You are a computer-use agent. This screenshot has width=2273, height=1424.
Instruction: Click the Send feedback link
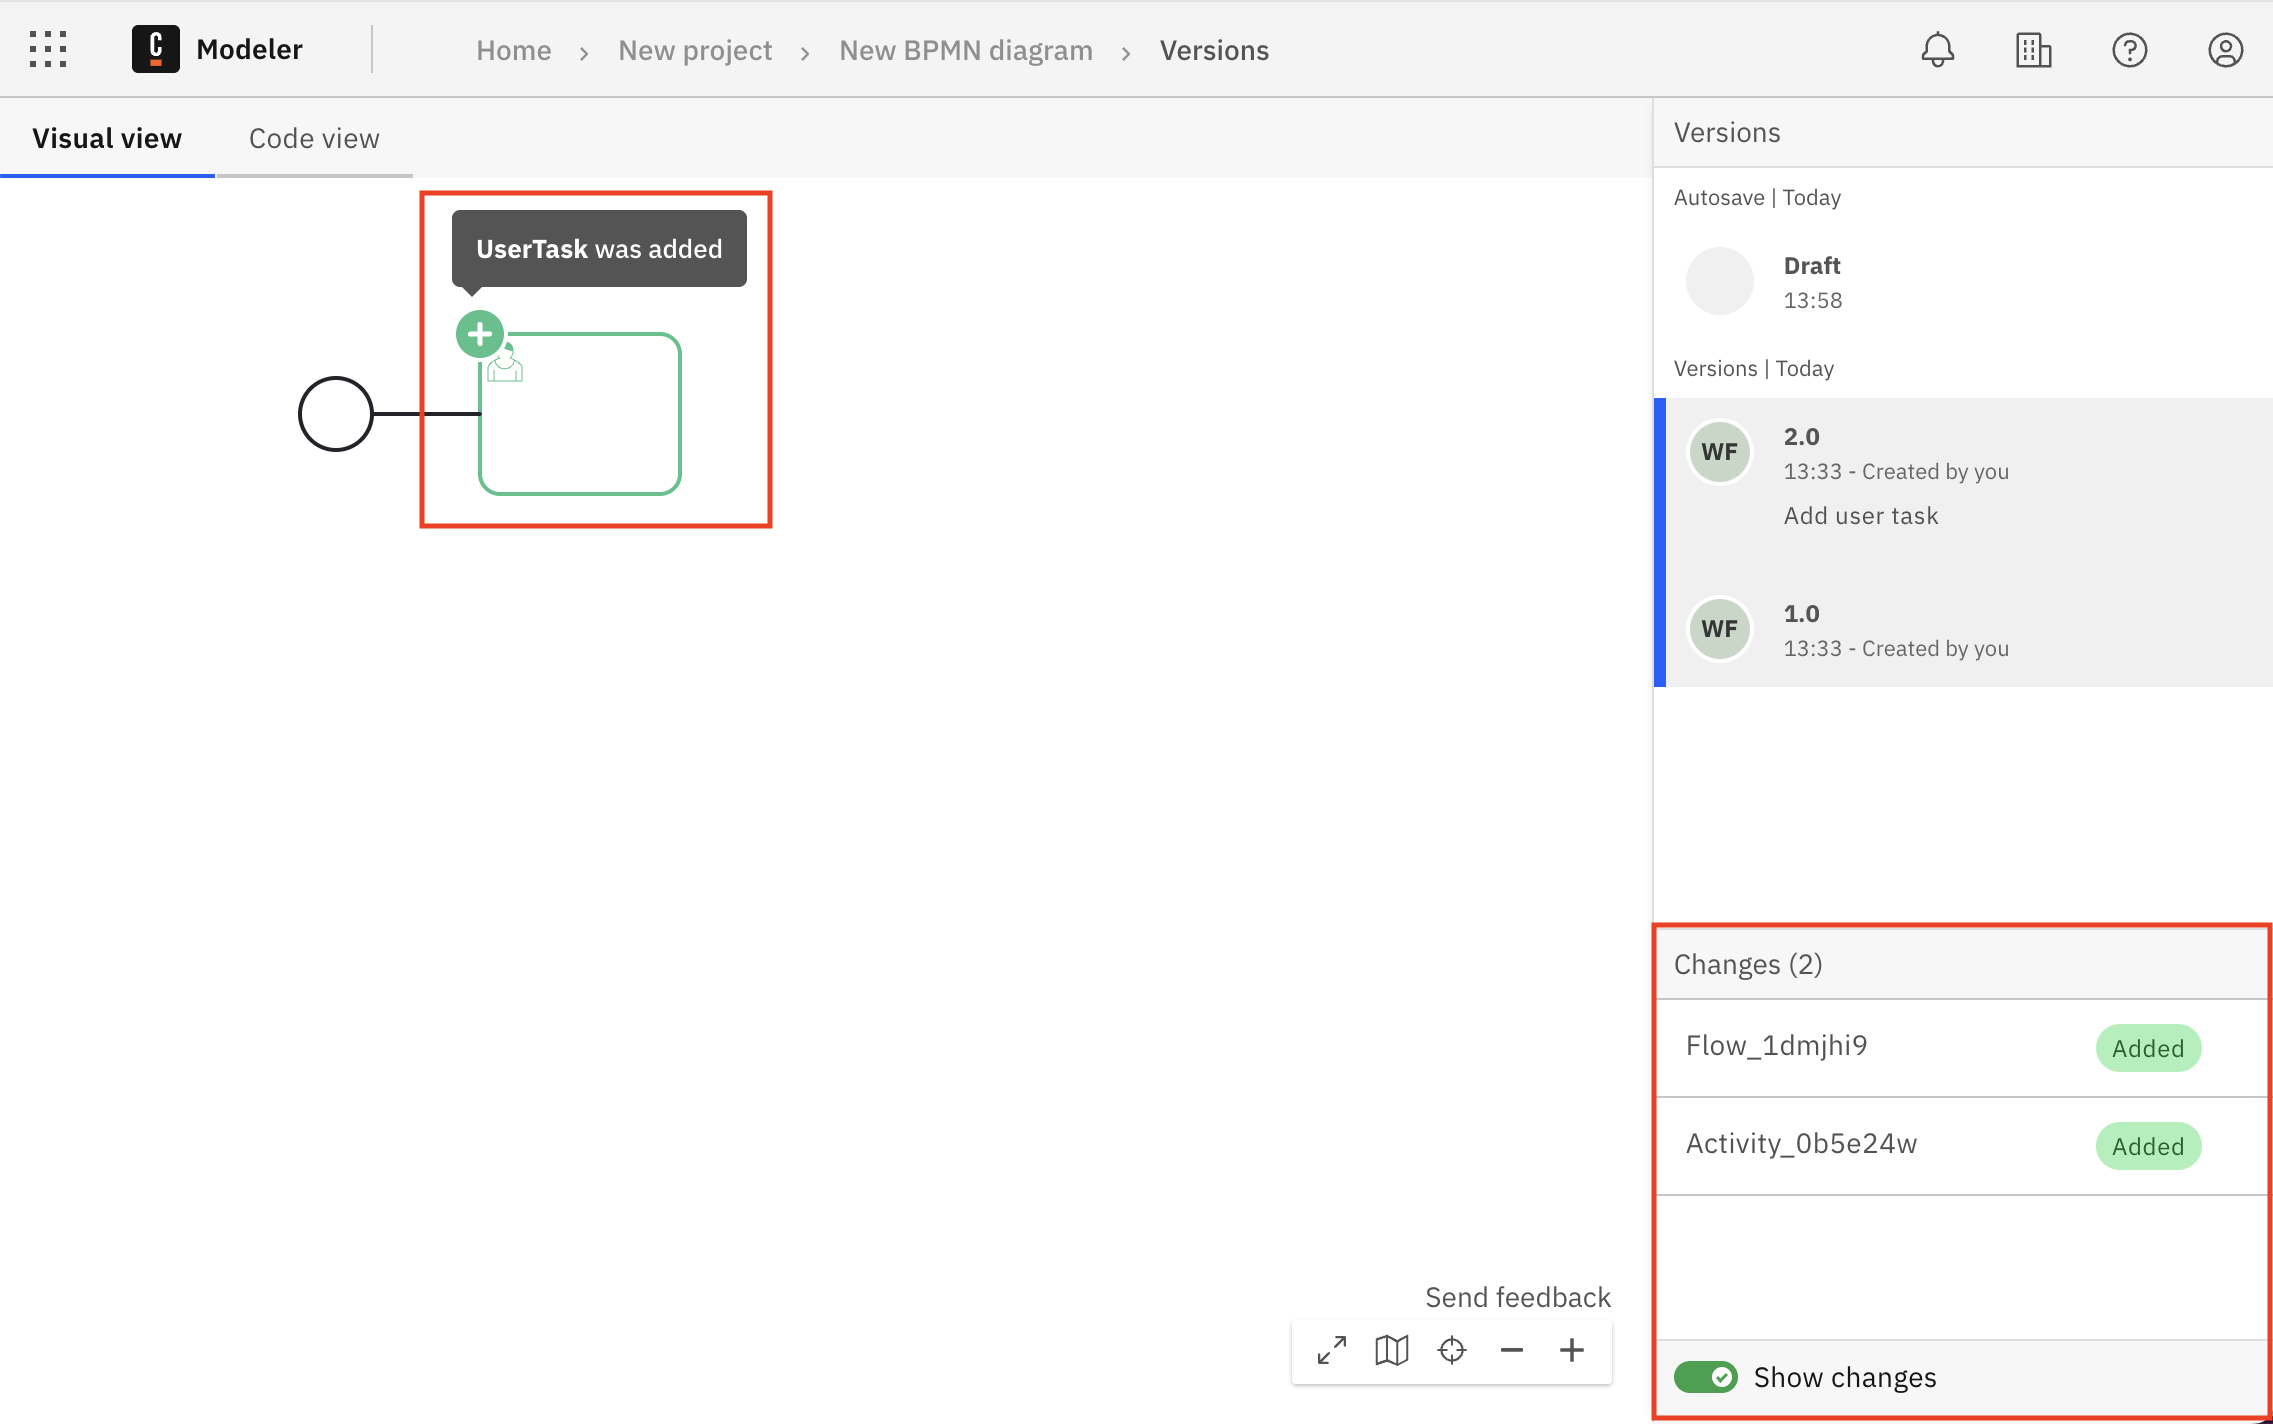1518,1297
